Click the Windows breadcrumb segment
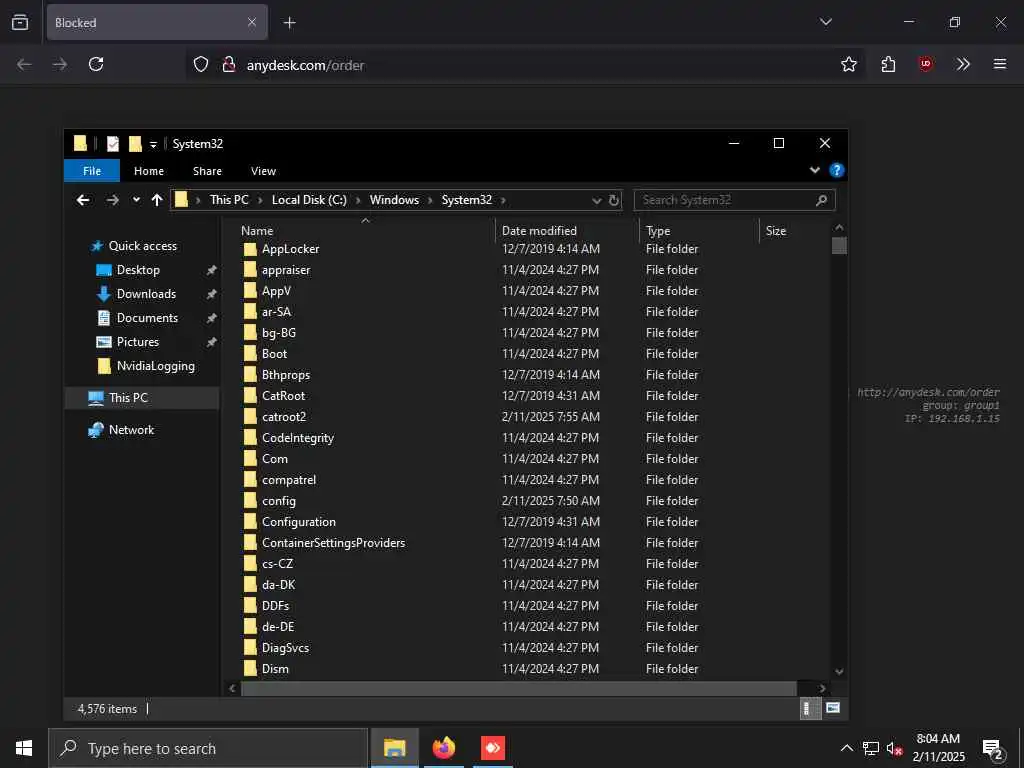Screen dimensions: 1024x768 (x=394, y=200)
